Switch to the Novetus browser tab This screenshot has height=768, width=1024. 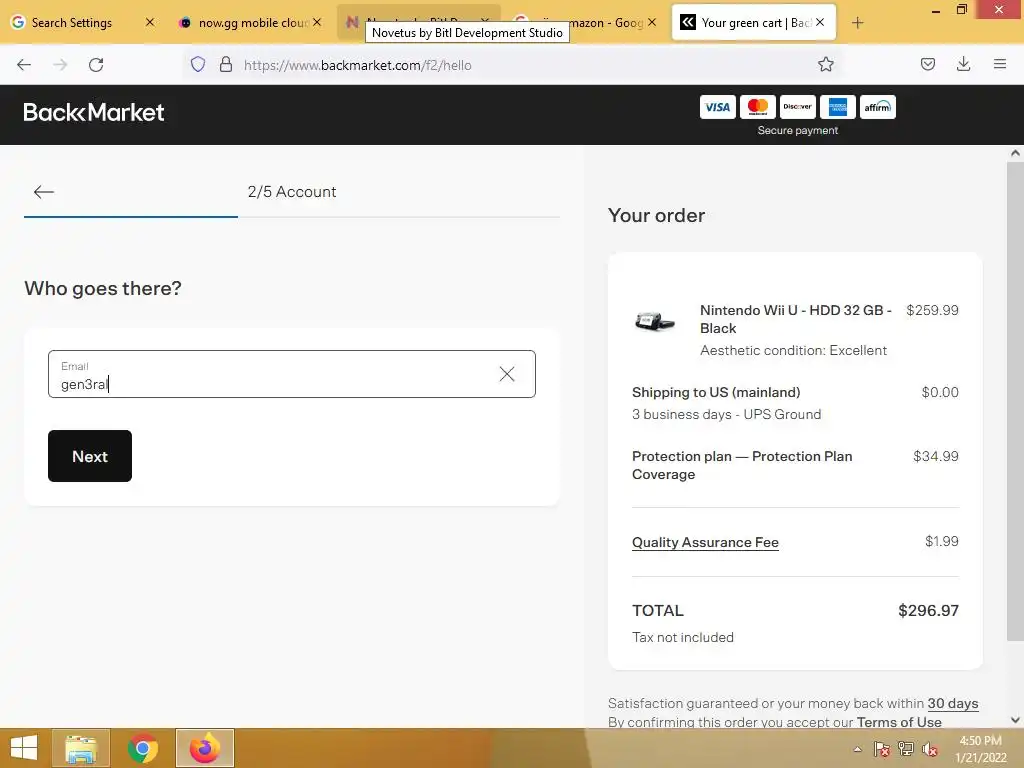[x=418, y=23]
